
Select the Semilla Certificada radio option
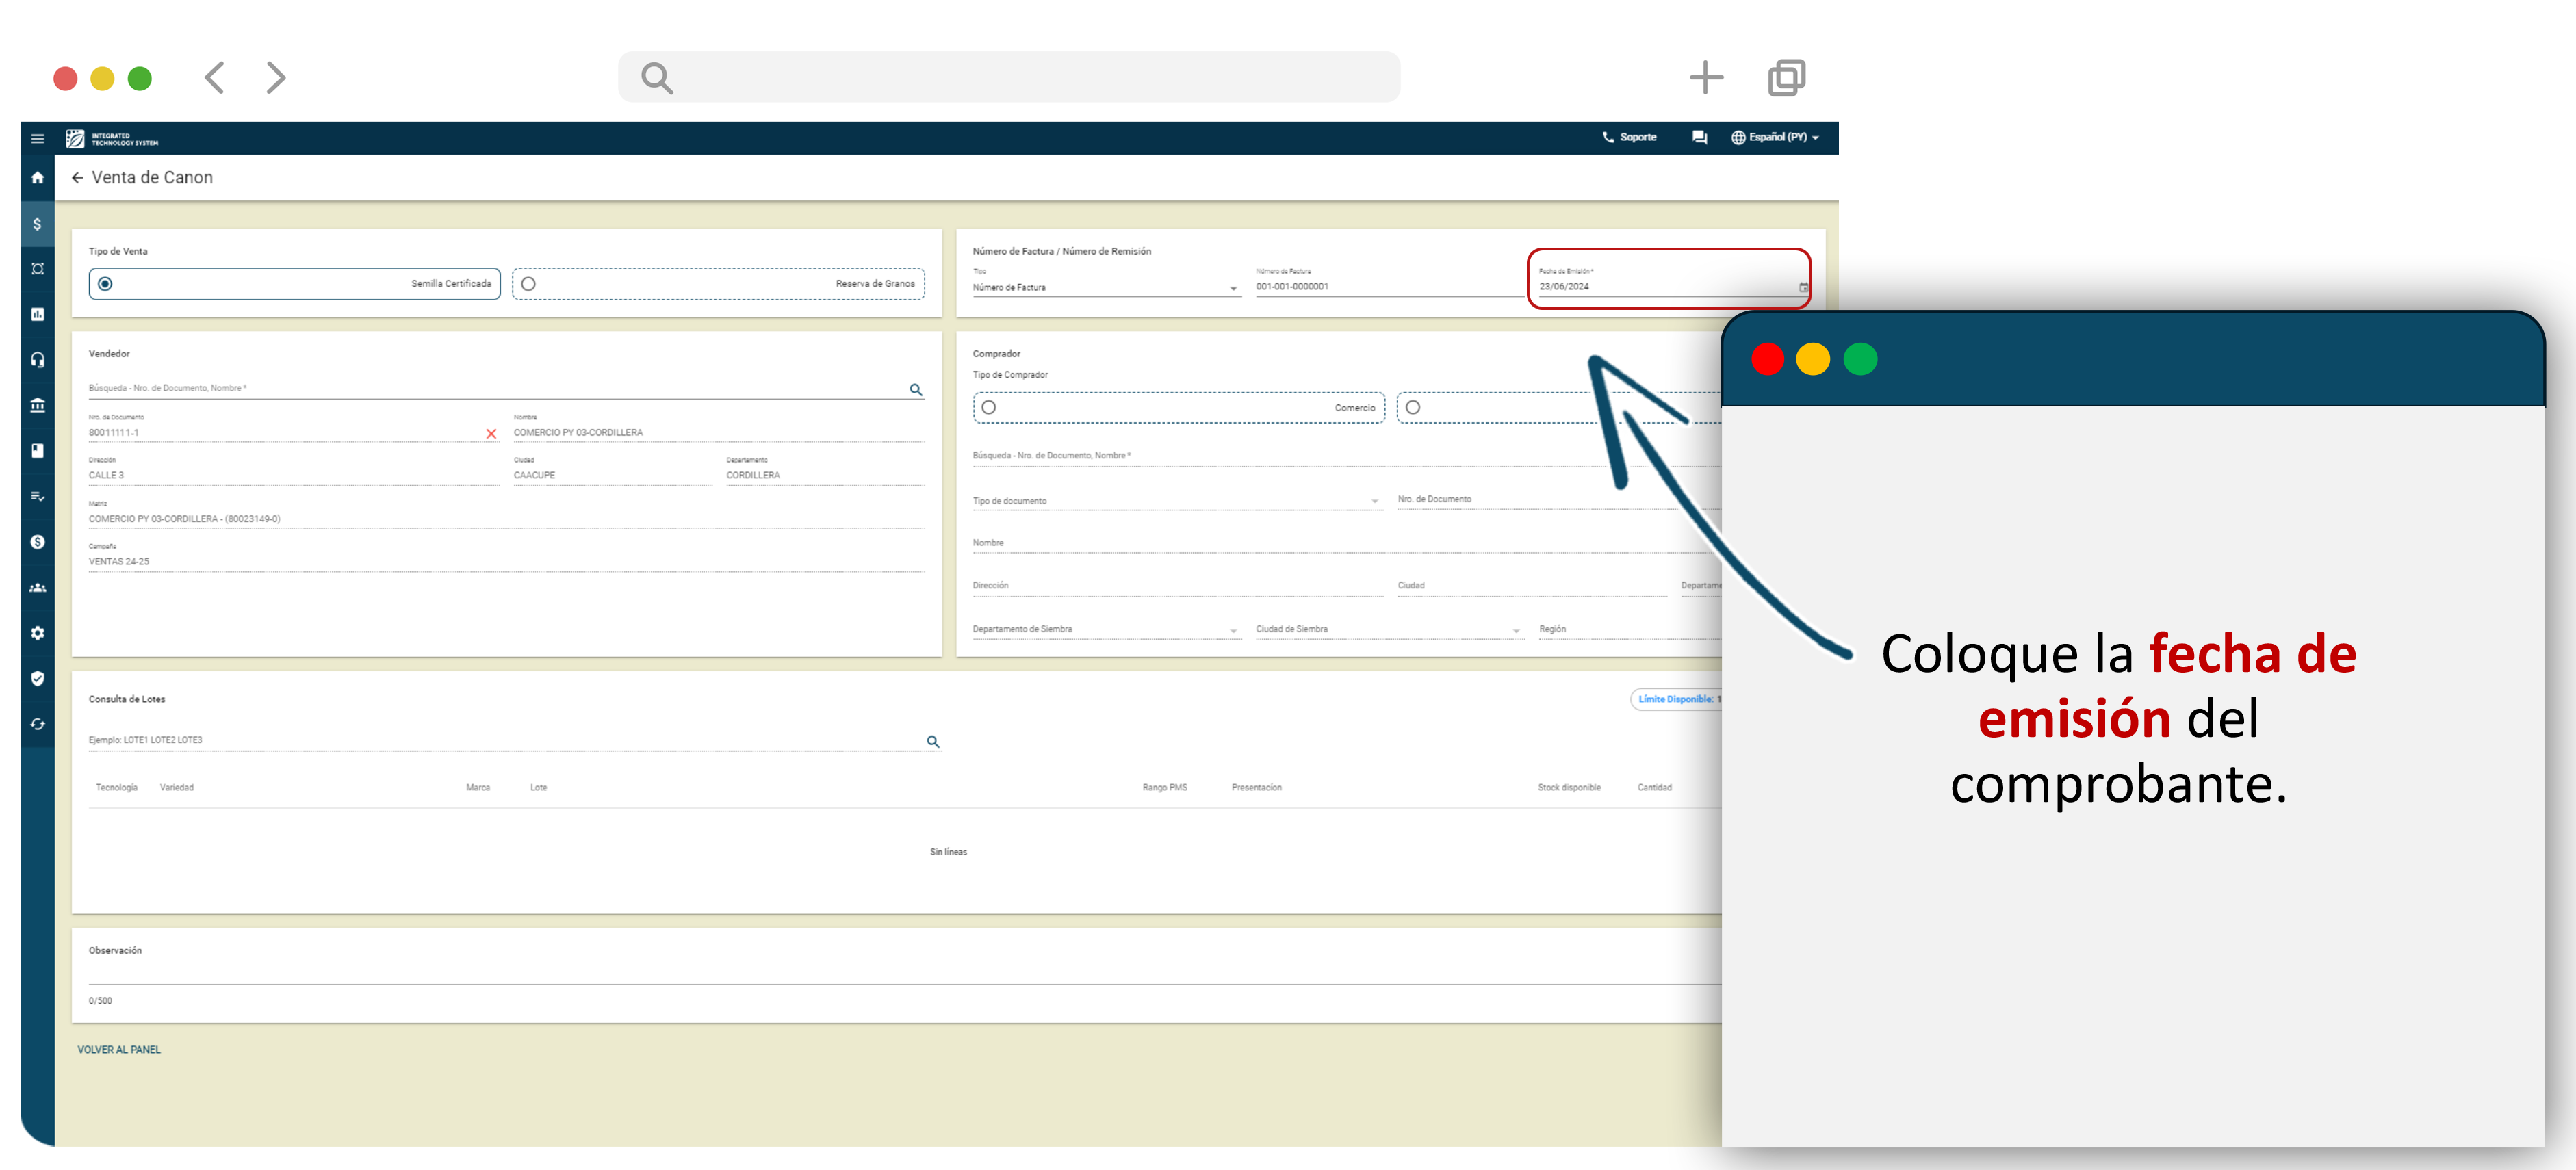coord(105,284)
